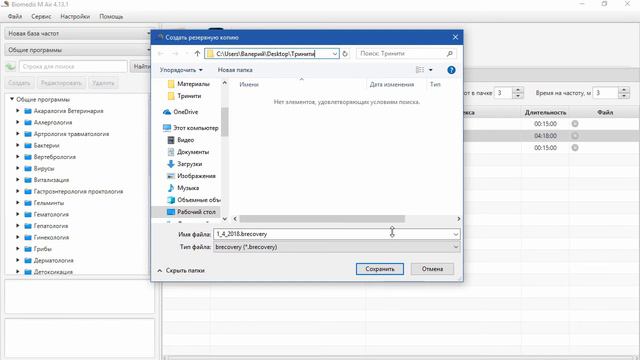Open the Изображения folder
This screenshot has height=360, width=640.
tap(191, 176)
